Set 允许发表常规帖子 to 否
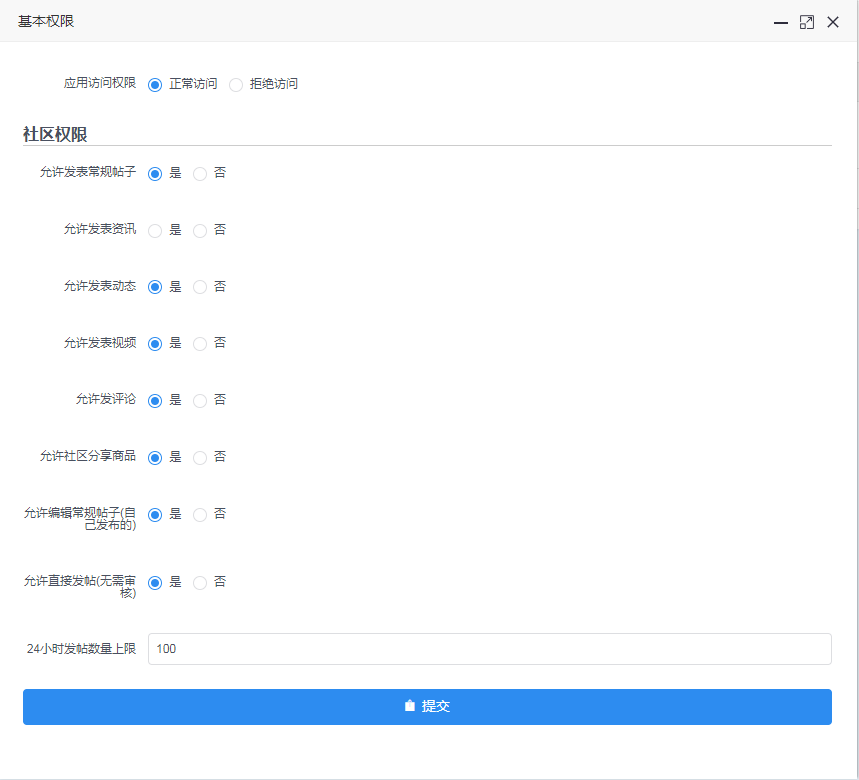The width and height of the screenshot is (859, 780). (x=200, y=174)
